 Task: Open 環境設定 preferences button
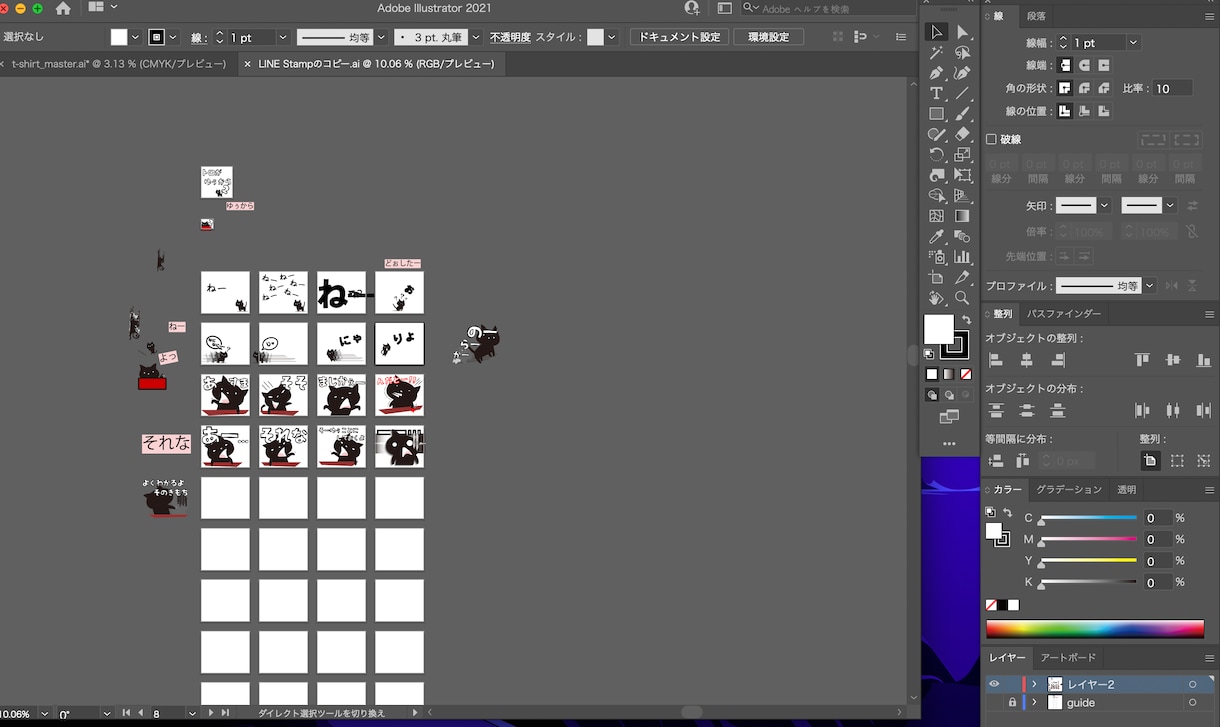coord(768,37)
